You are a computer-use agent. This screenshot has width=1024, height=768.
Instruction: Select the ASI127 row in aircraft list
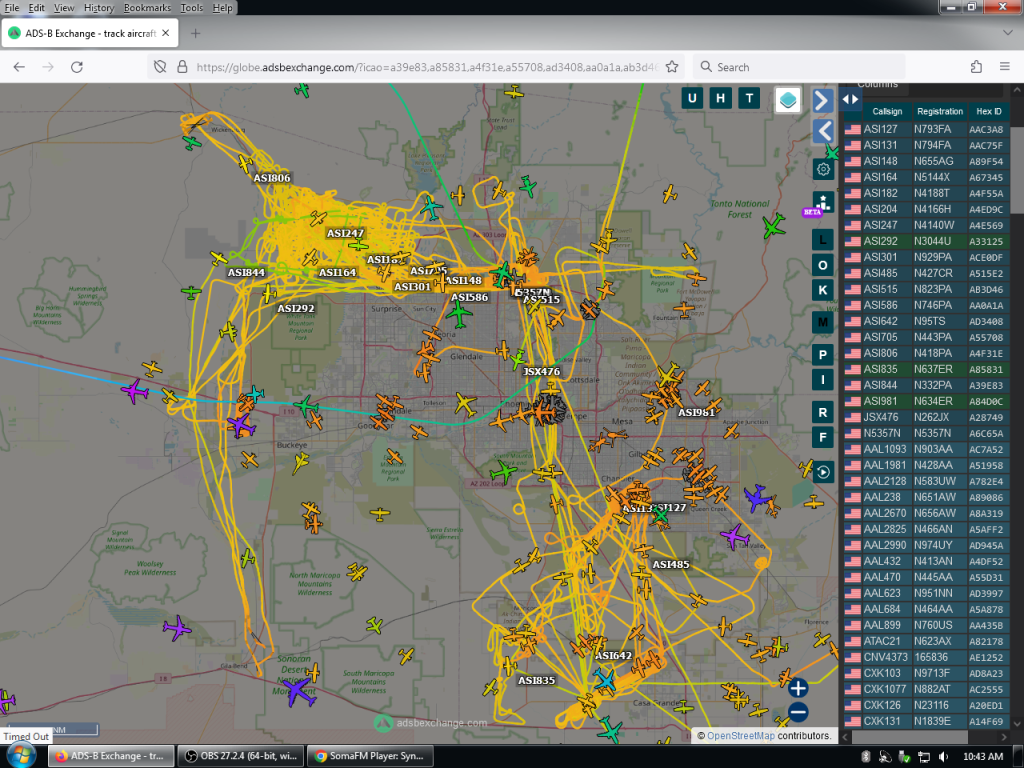(x=926, y=129)
